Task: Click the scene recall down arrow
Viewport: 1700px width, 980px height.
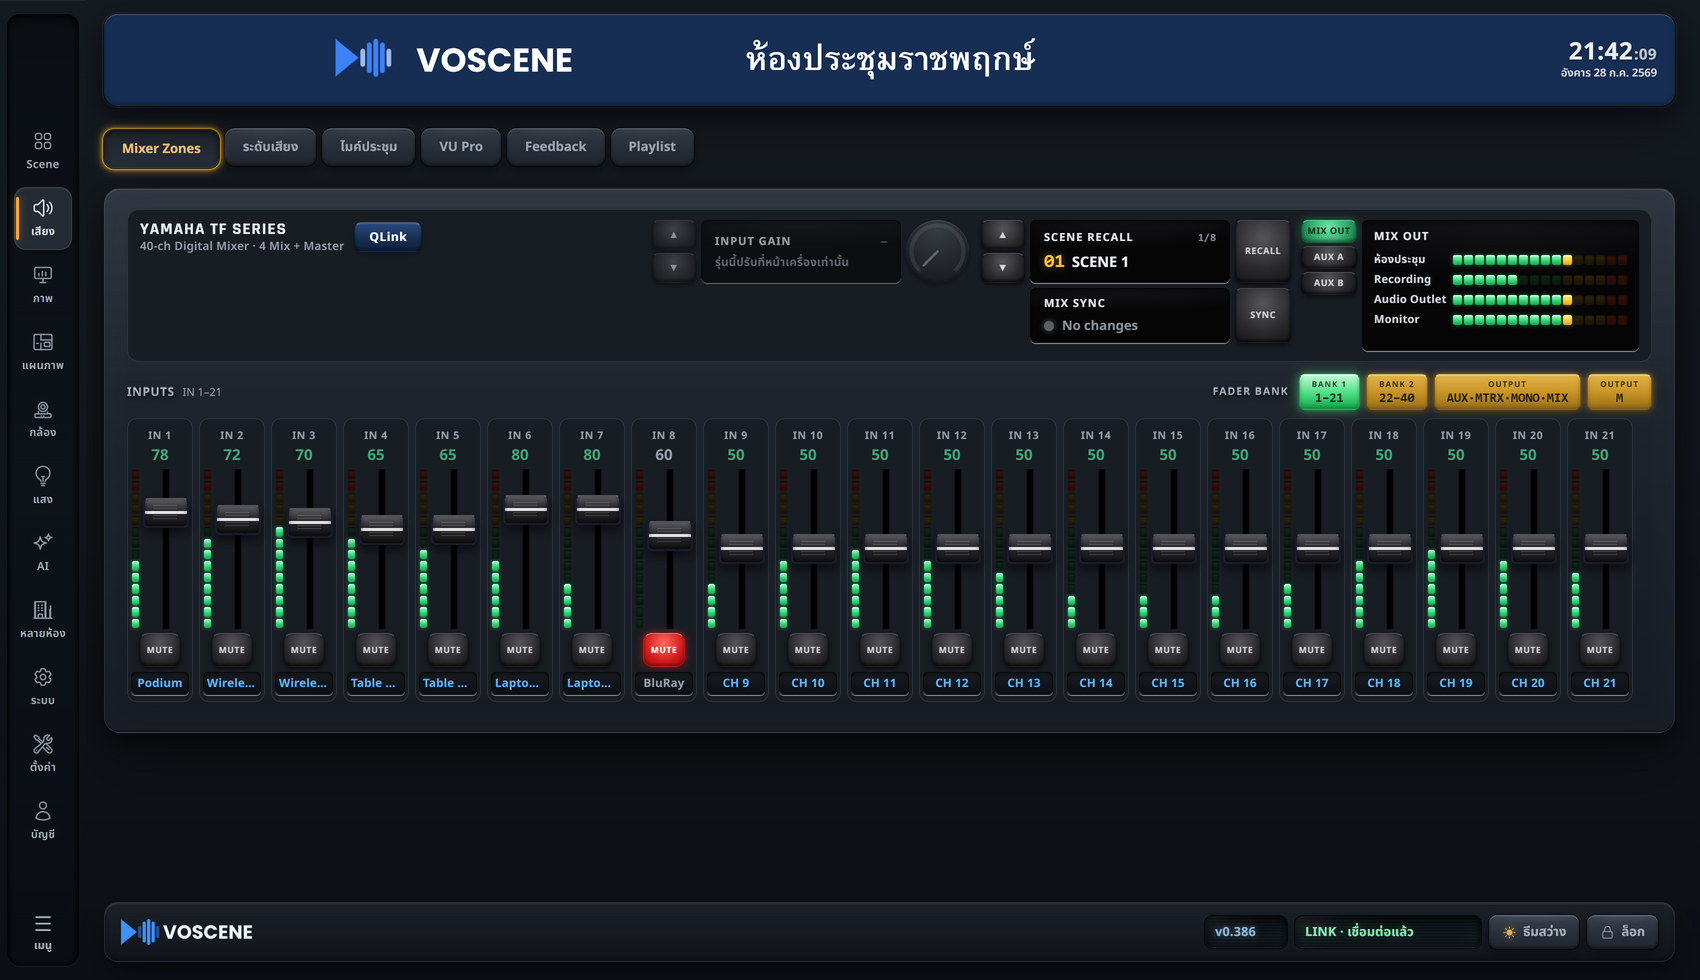Action: [x=1002, y=267]
